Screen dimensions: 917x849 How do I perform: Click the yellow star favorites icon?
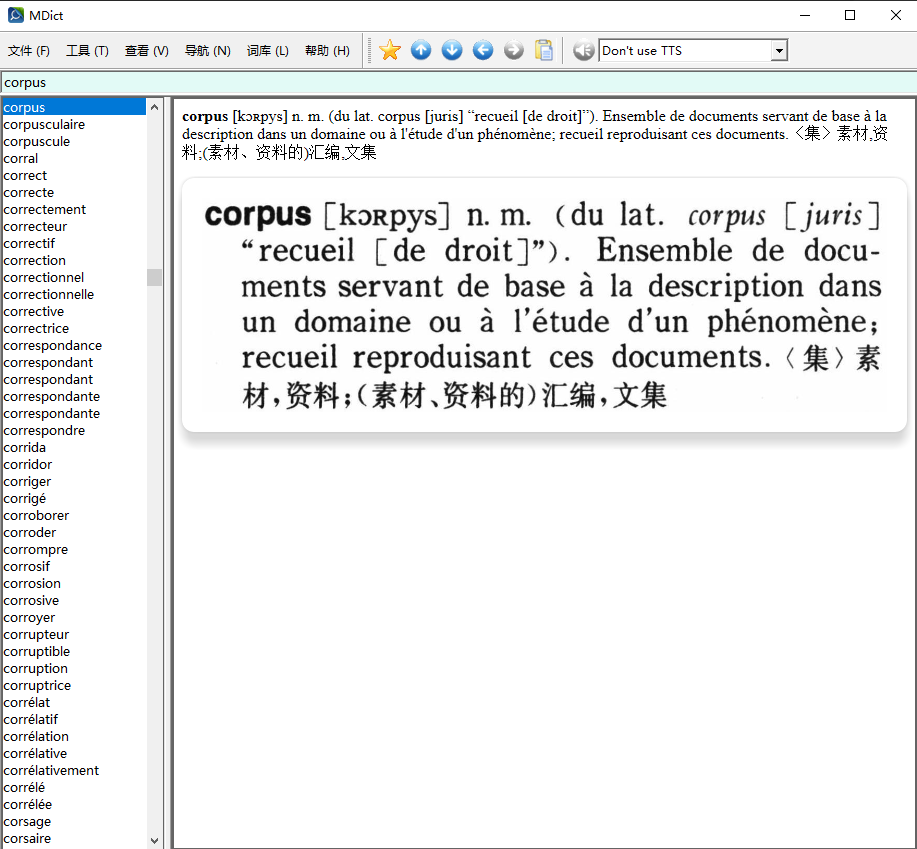tap(390, 50)
